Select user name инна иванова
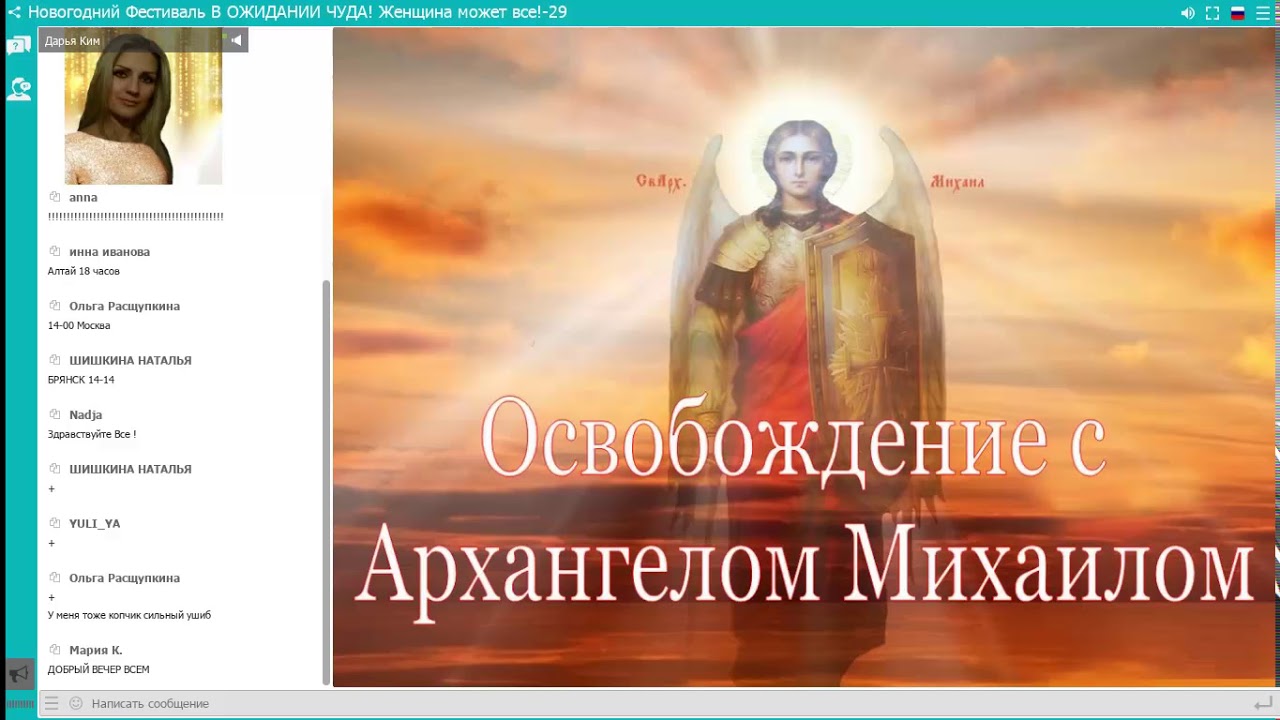 (x=109, y=252)
